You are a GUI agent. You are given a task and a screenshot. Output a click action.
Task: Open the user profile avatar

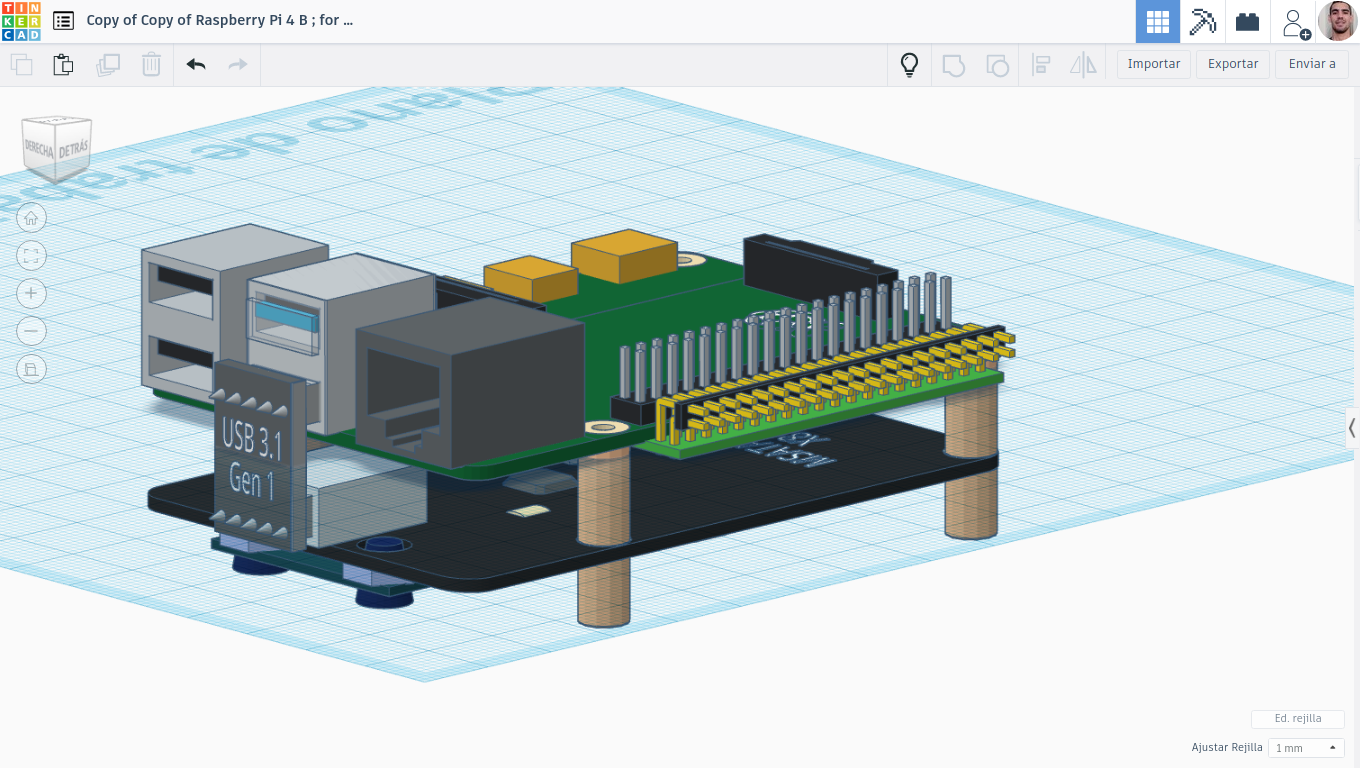(x=1337, y=21)
